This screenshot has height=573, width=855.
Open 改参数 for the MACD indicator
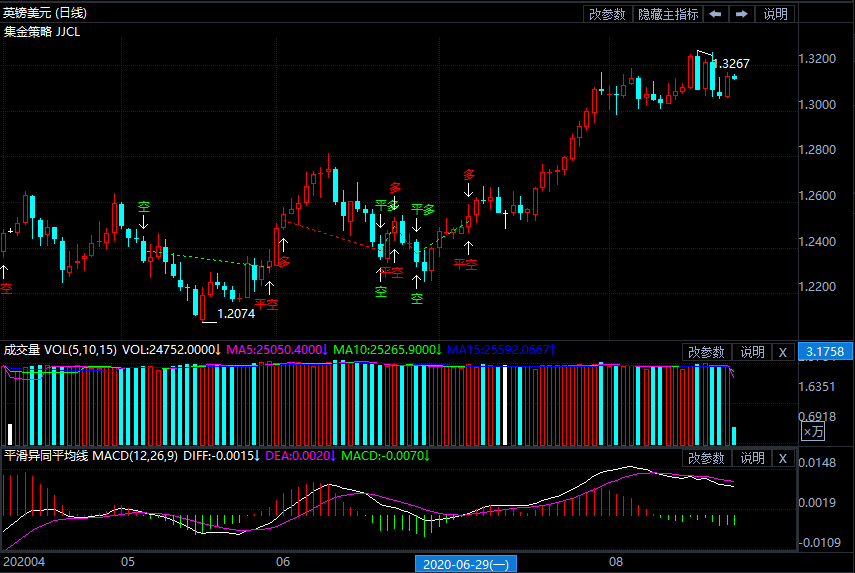click(706, 458)
